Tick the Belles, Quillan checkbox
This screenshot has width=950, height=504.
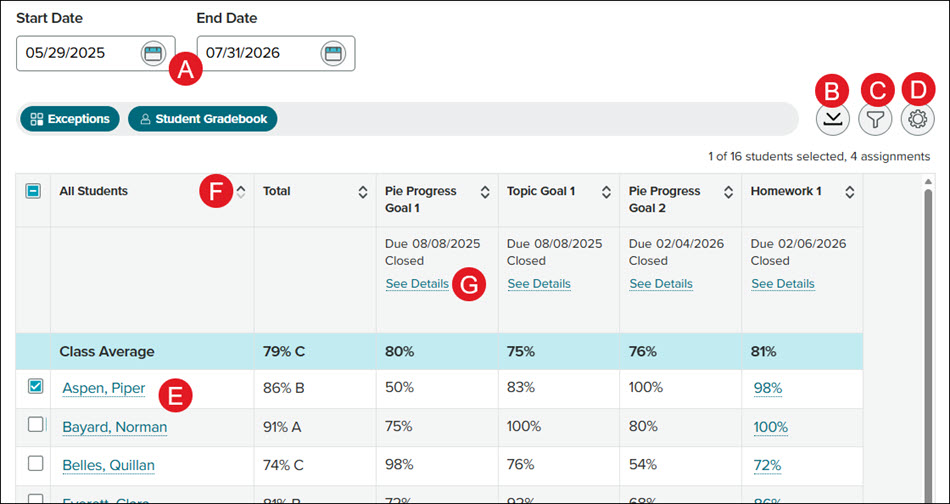(x=35, y=463)
